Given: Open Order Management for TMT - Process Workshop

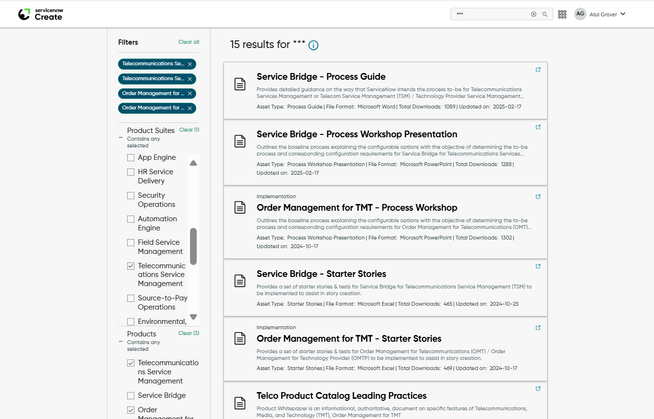Looking at the screenshot, I should click(357, 208).
